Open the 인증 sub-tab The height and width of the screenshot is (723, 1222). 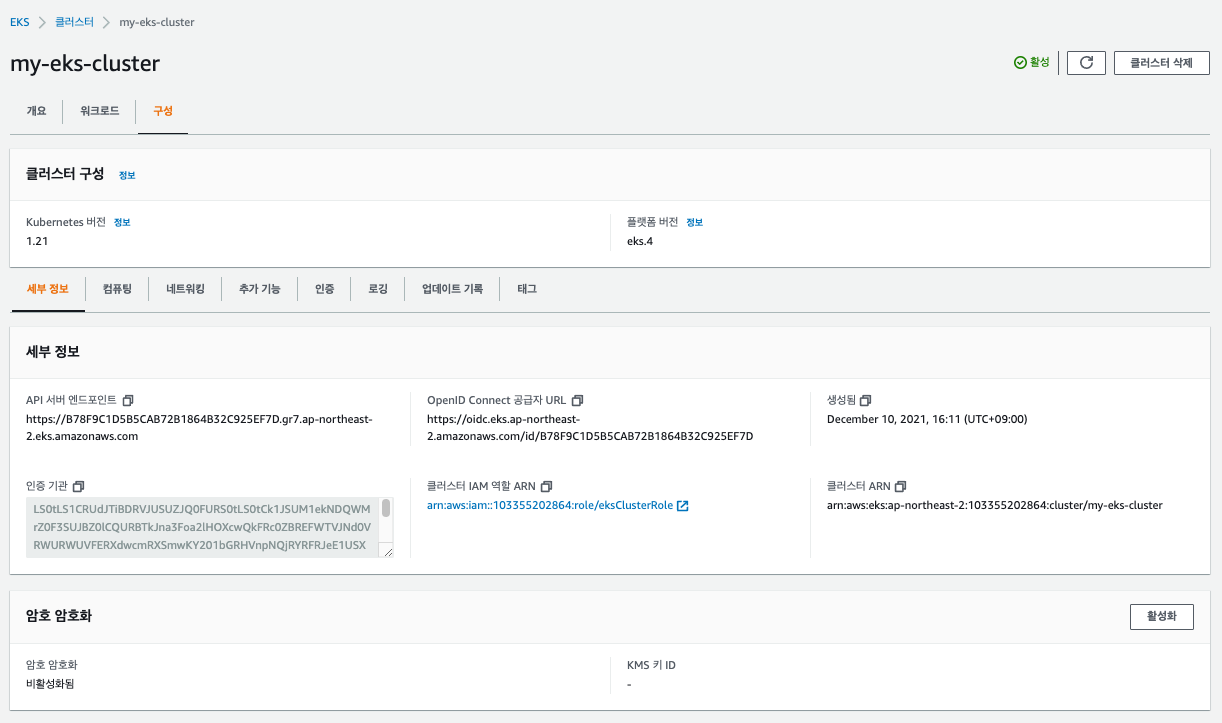(x=325, y=289)
